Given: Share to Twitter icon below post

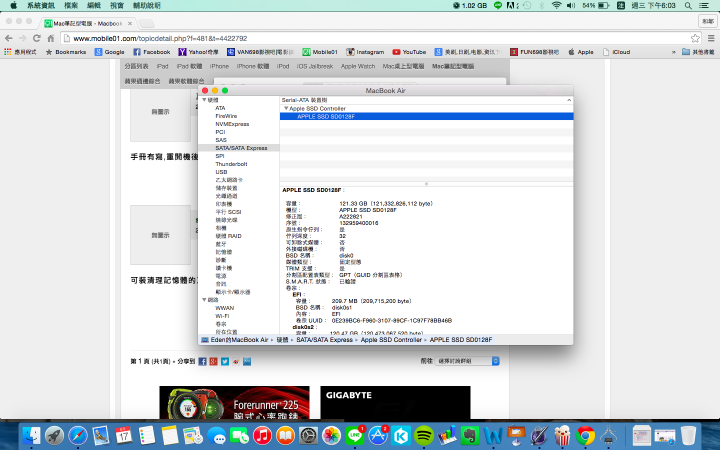Looking at the screenshot, I should point(225,362).
